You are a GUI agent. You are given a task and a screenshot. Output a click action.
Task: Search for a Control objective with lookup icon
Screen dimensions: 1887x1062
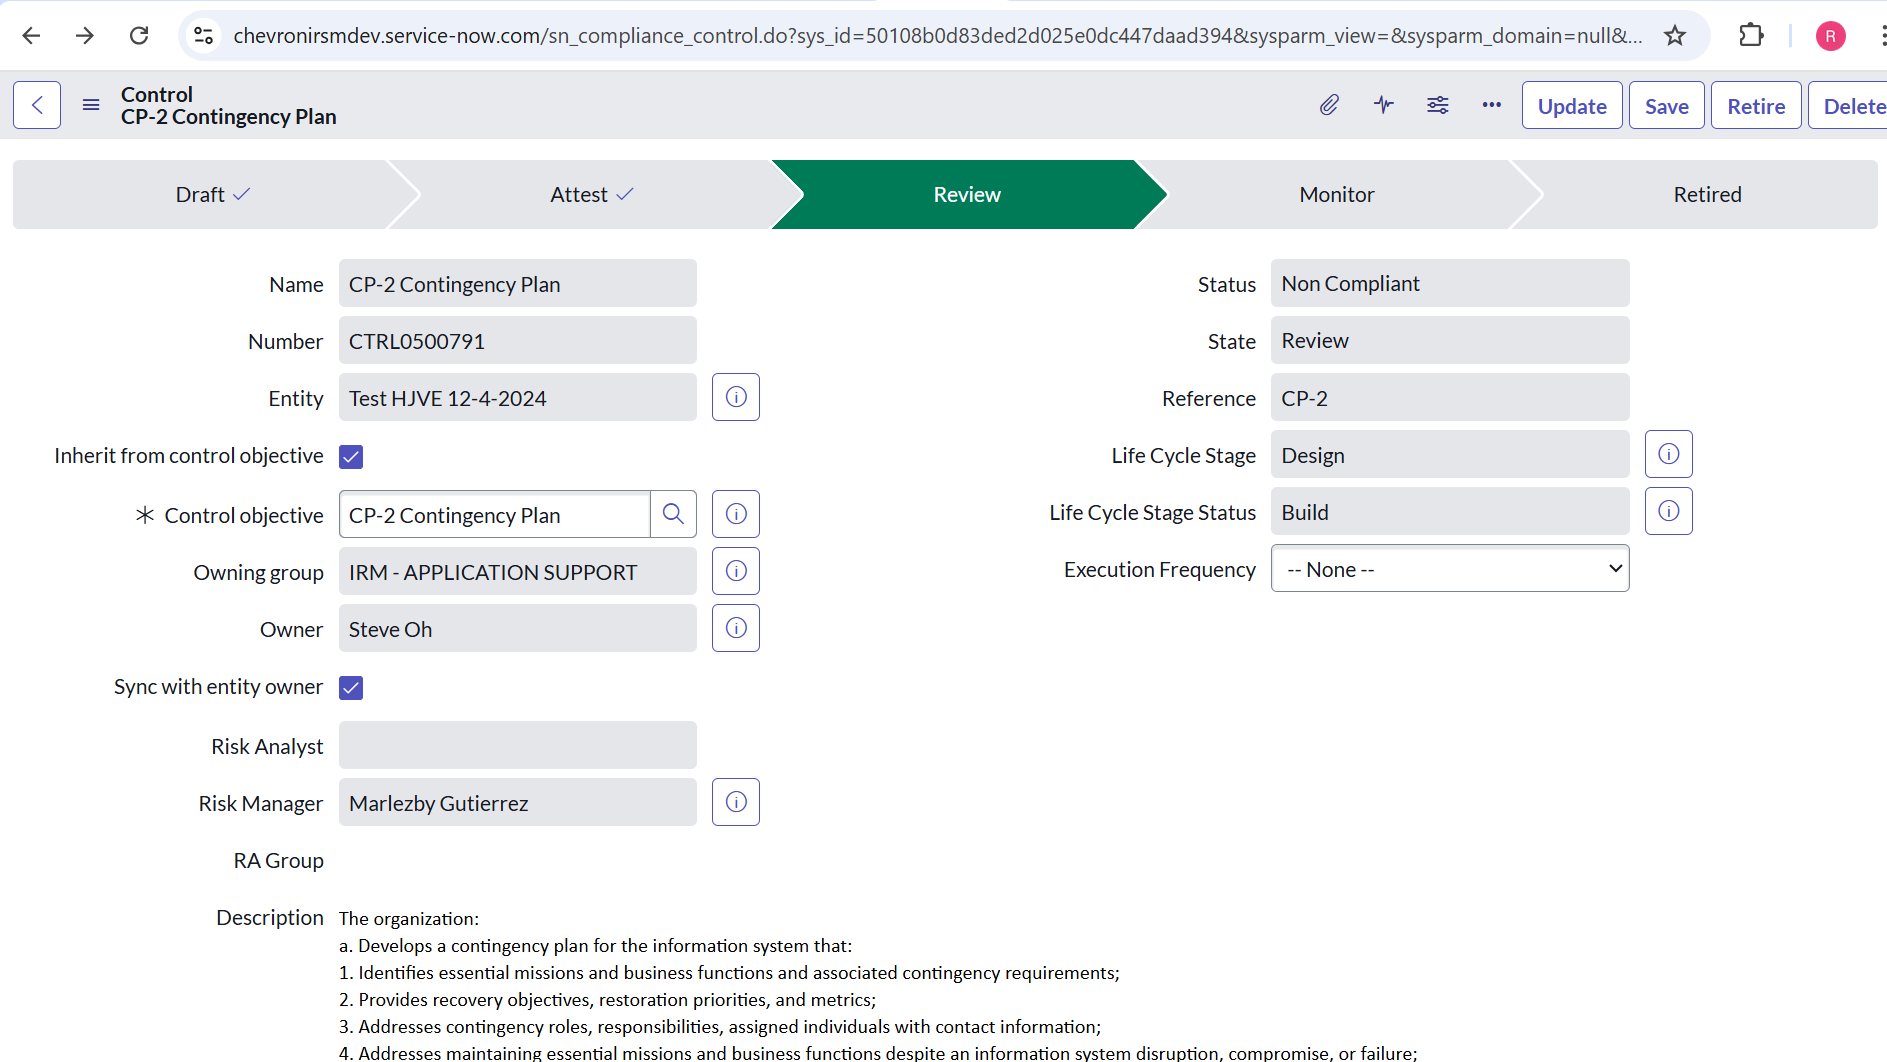pyautogui.click(x=674, y=514)
